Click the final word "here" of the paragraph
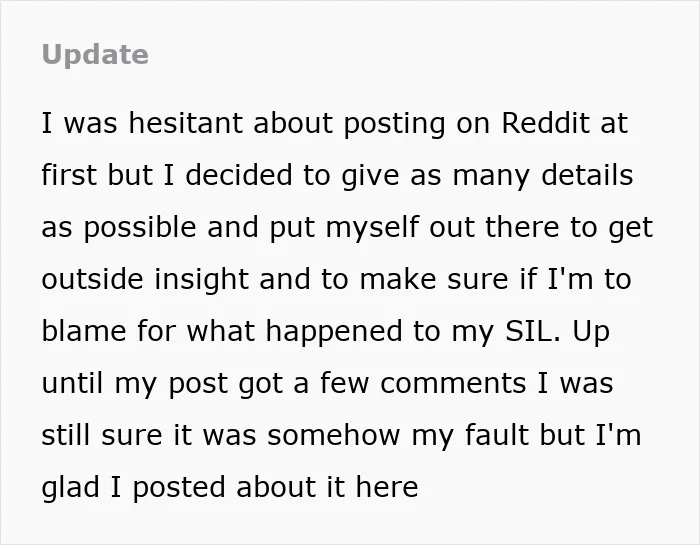 (387, 487)
